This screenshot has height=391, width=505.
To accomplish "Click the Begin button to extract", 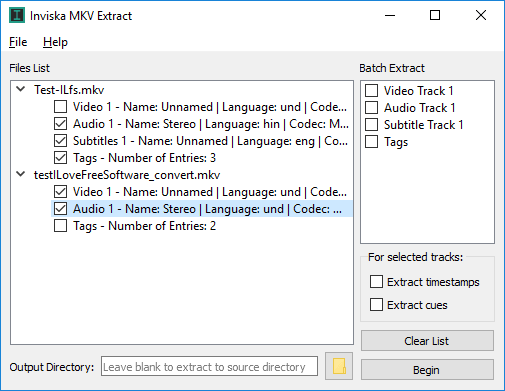I will 427,370.
